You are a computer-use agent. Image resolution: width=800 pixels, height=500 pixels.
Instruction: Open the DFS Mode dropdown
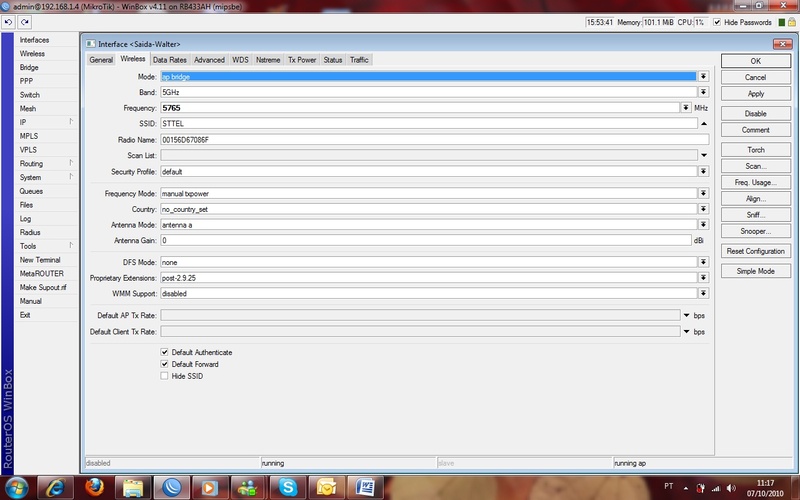click(x=704, y=262)
